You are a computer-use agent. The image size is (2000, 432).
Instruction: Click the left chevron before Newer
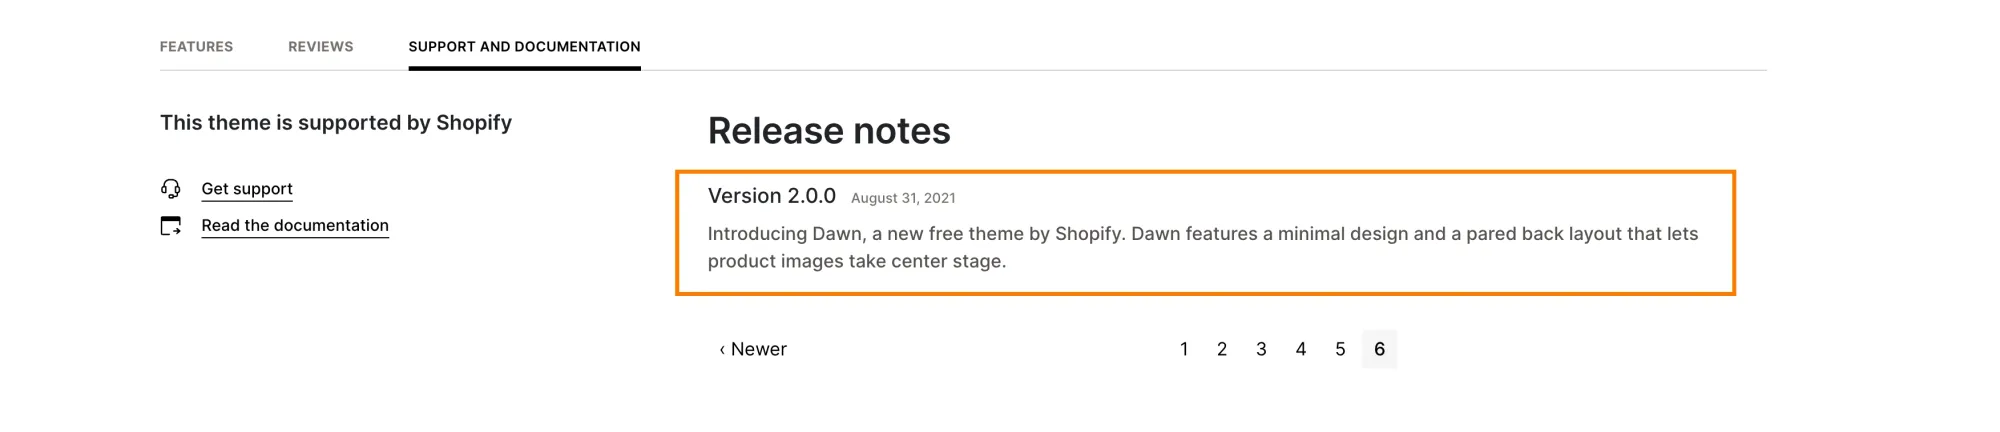(722, 350)
